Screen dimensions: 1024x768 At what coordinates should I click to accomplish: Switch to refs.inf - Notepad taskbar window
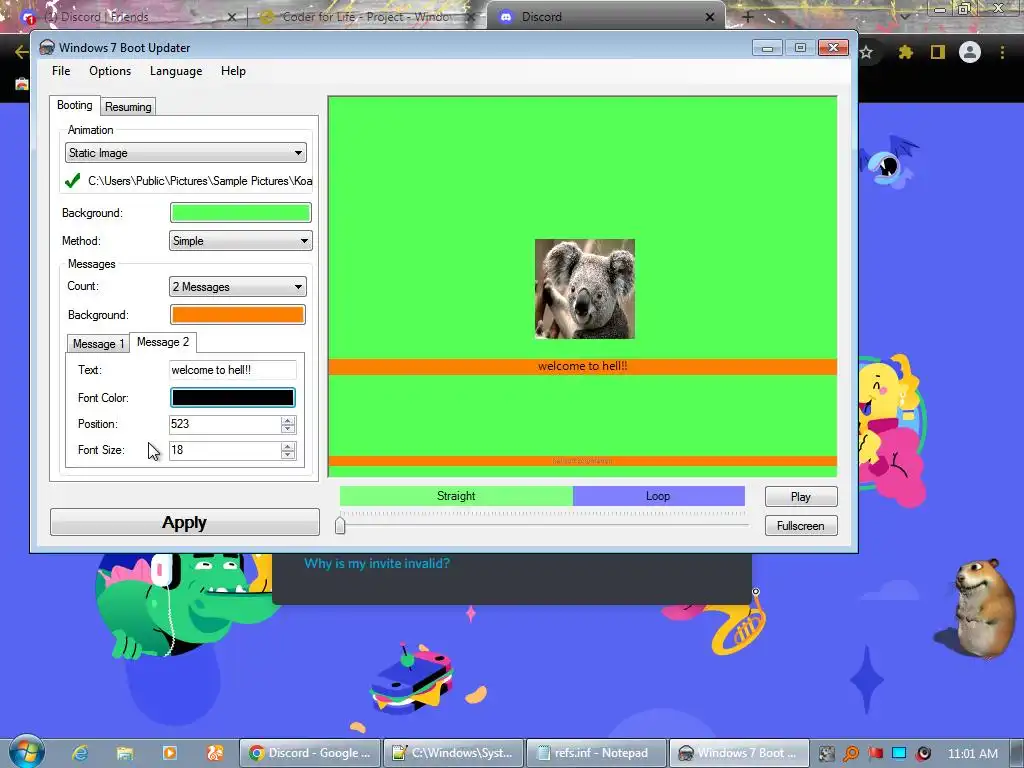(596, 753)
